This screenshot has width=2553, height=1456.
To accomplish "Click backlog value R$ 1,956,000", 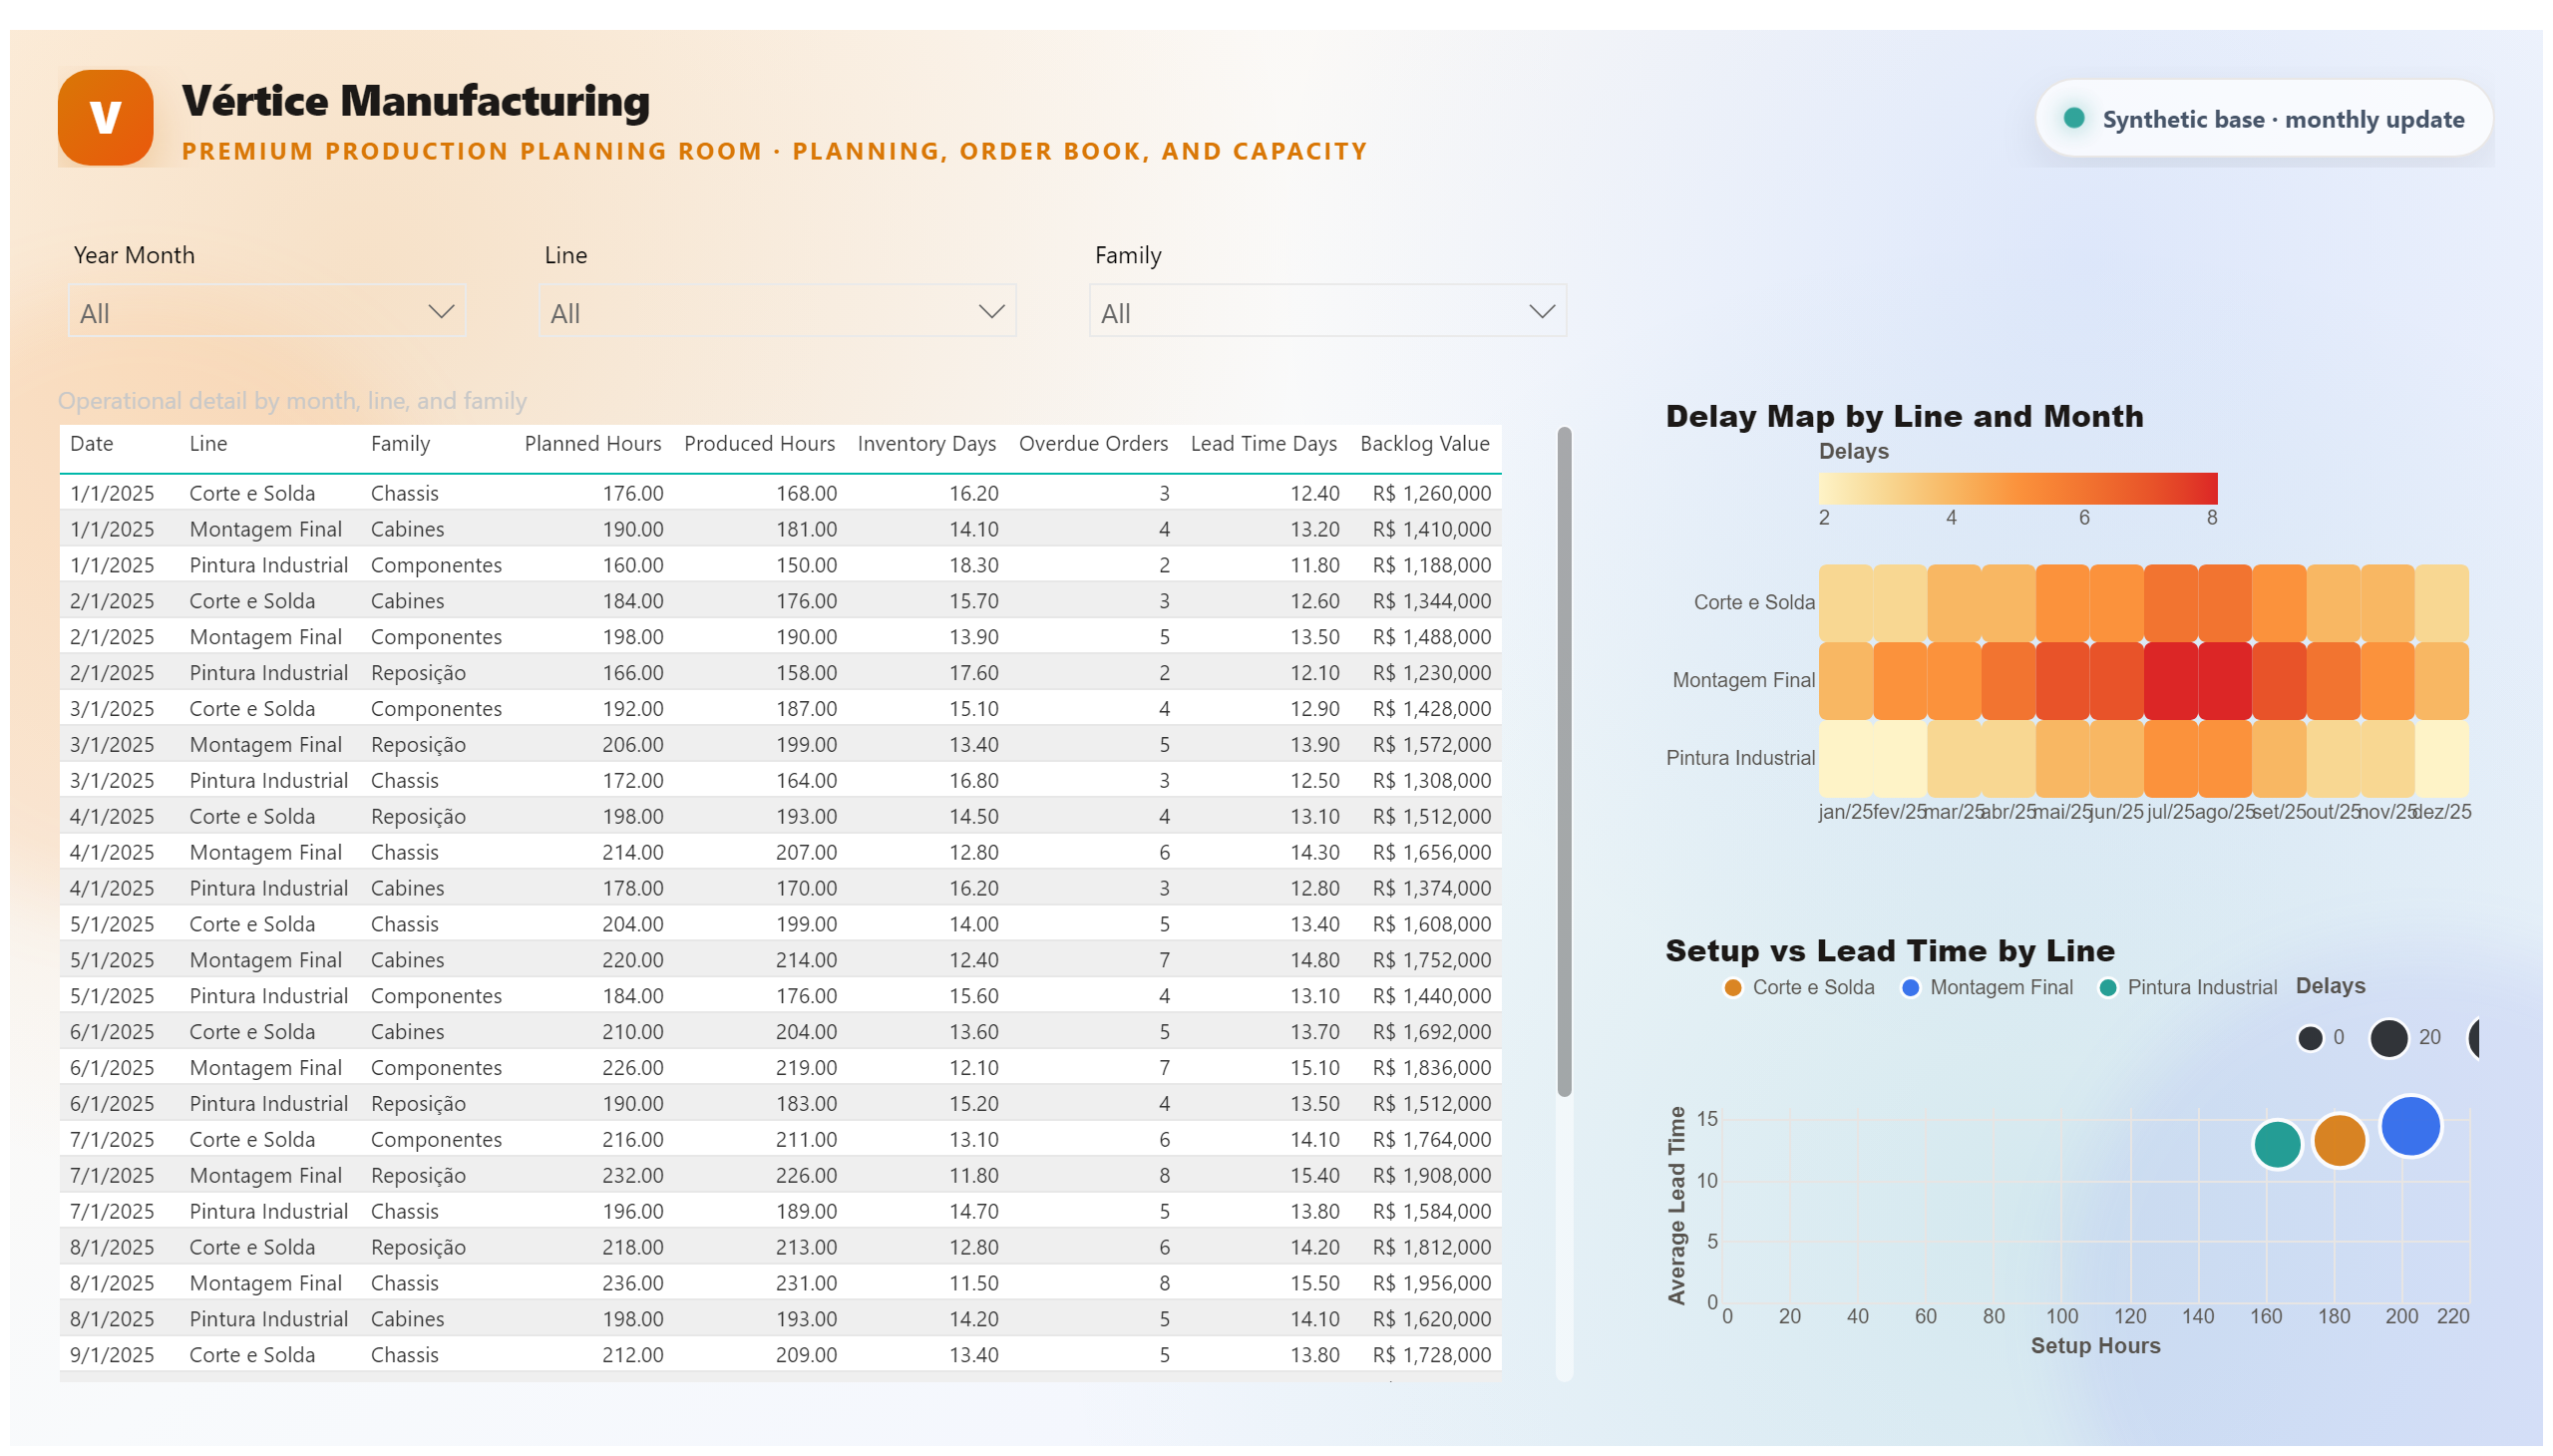I will (x=1431, y=1282).
